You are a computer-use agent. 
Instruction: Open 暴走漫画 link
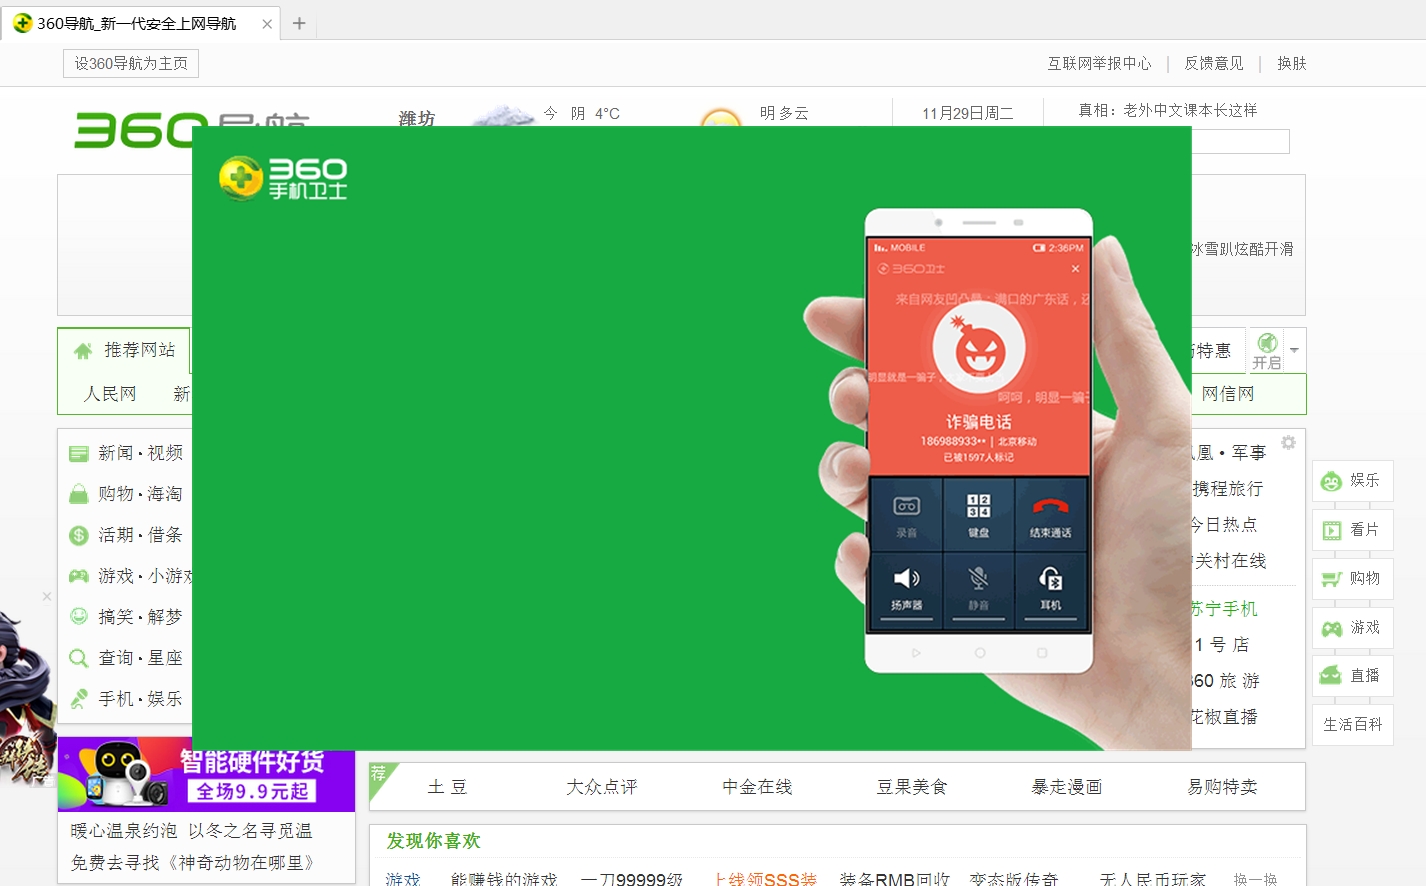pyautogui.click(x=1067, y=787)
